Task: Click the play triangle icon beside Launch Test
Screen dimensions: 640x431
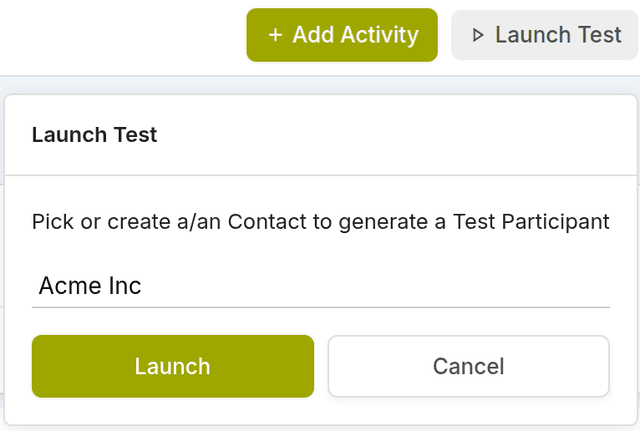Action: 478,35
